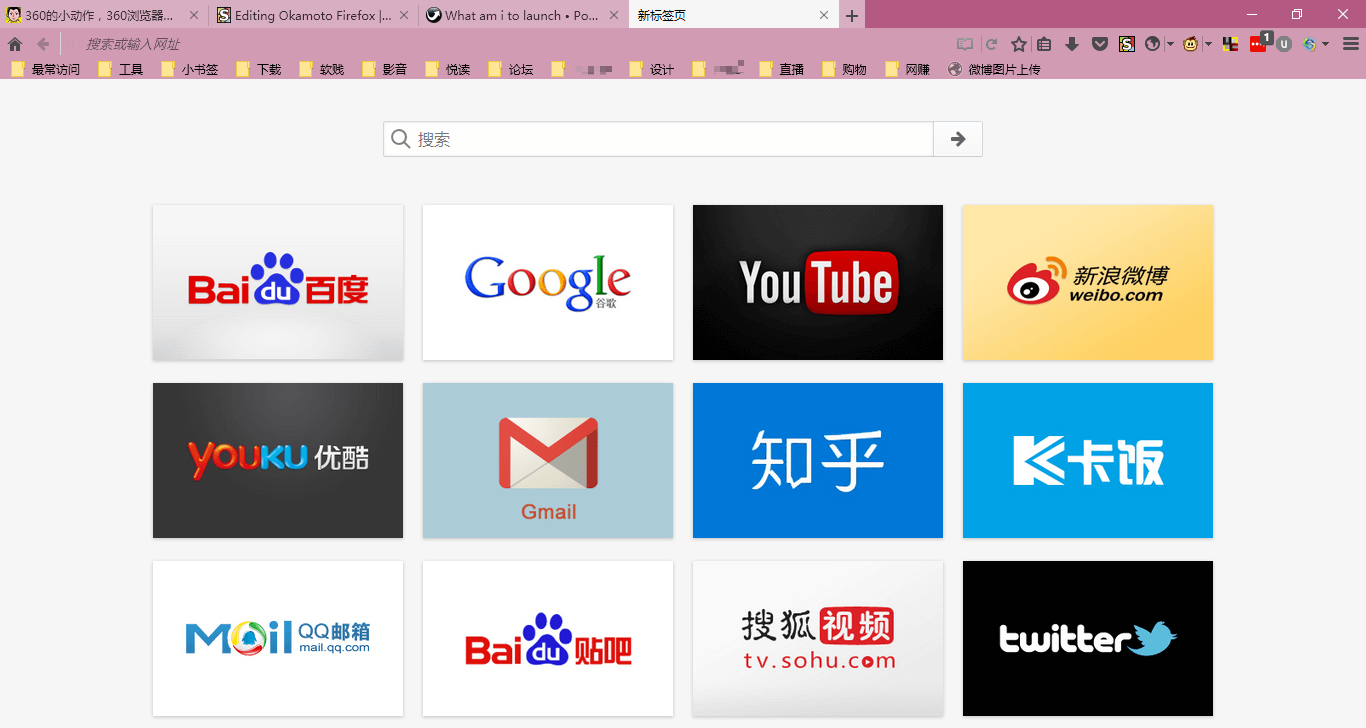This screenshot has height=728, width=1366.
Task: Open the 工具 bookmarks folder
Action: pyautogui.click(x=121, y=69)
